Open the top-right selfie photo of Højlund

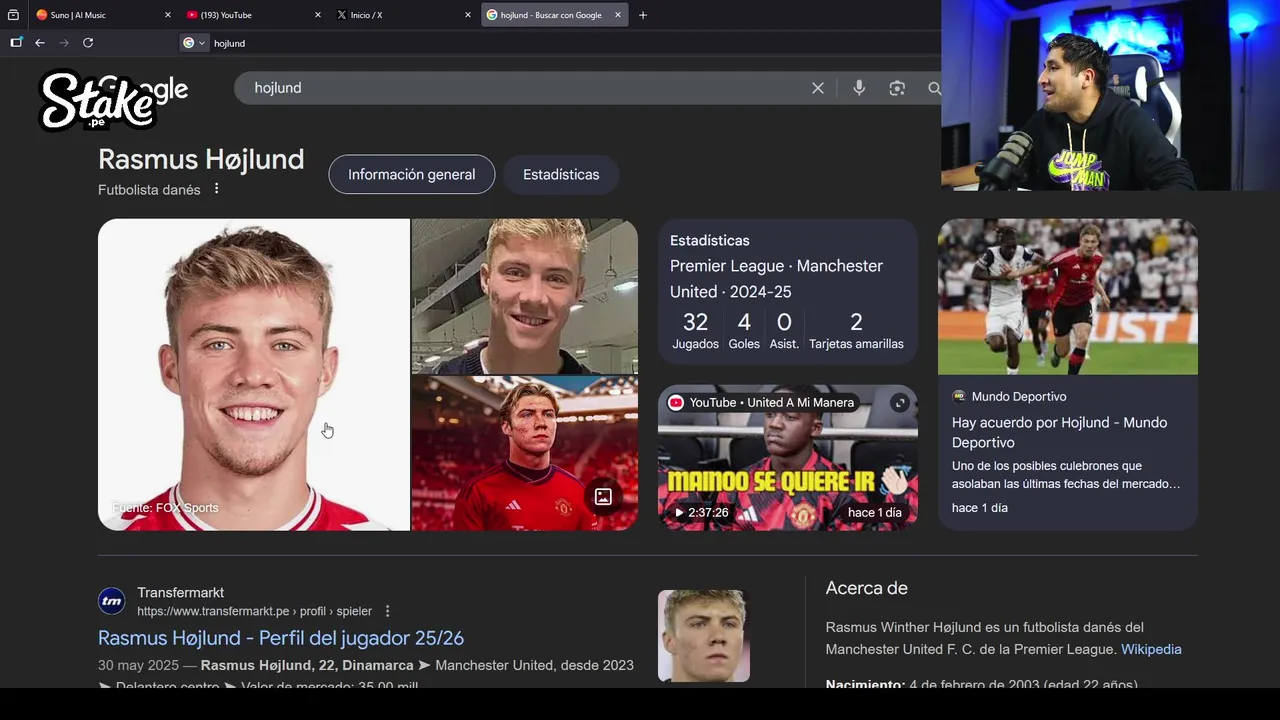pos(525,296)
